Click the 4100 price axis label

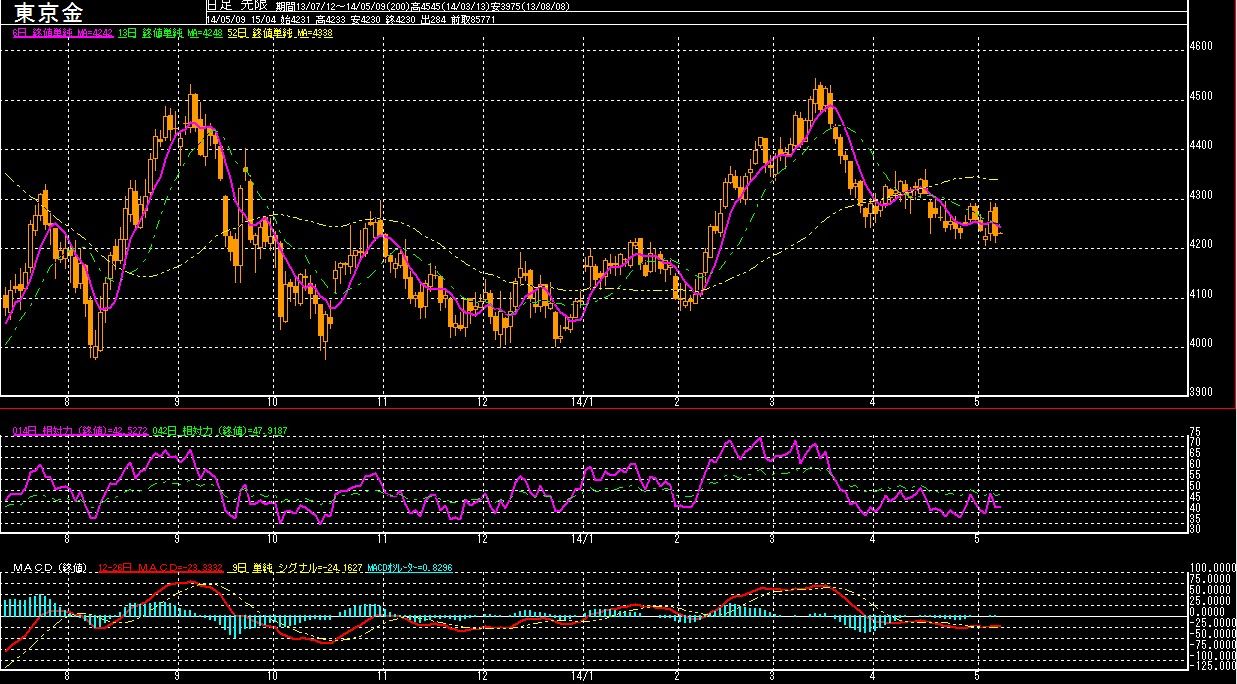(1202, 294)
